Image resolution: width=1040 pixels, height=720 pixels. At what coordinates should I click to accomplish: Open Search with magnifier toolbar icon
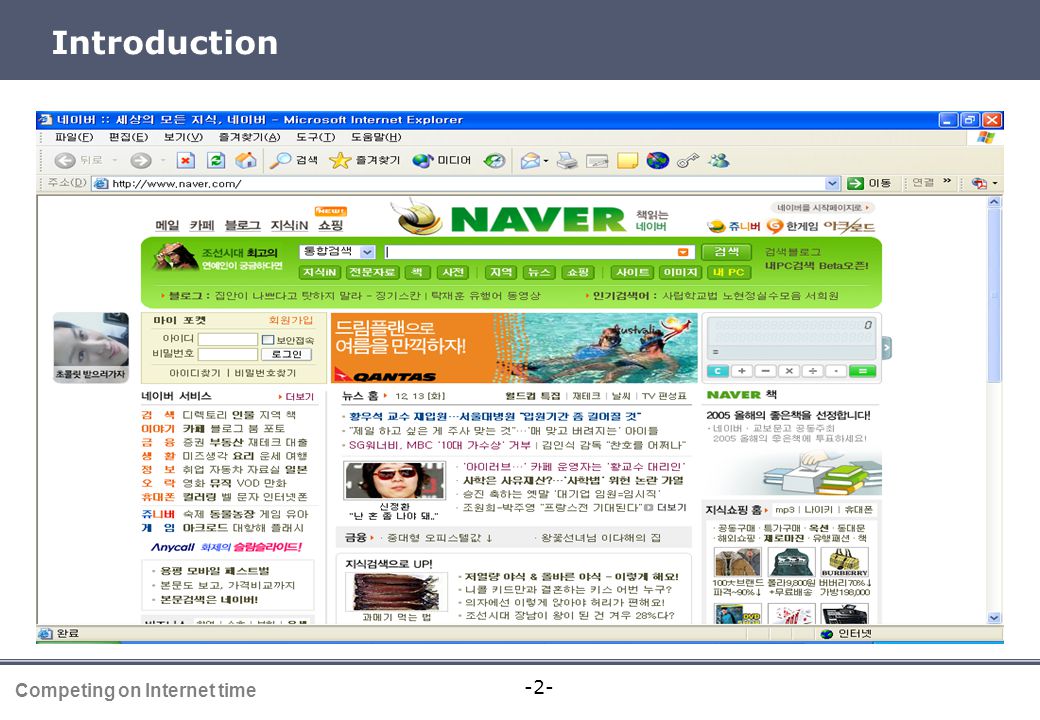pos(280,160)
